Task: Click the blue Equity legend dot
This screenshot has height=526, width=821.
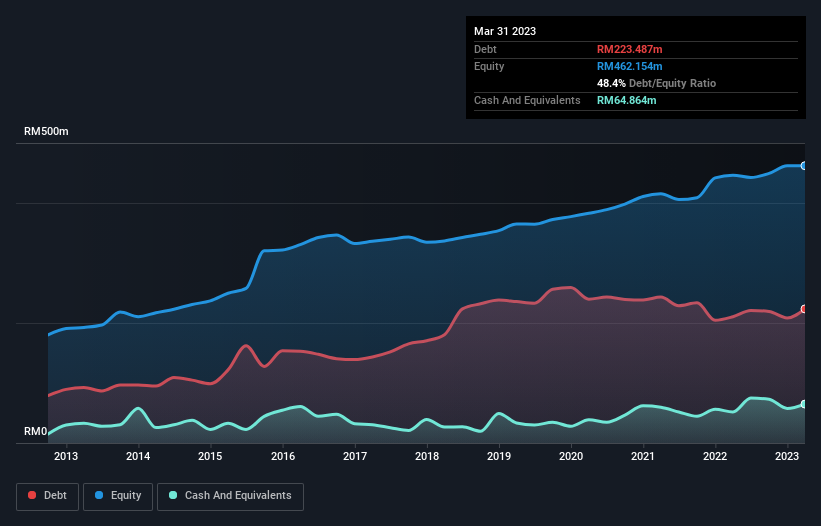Action: point(99,495)
